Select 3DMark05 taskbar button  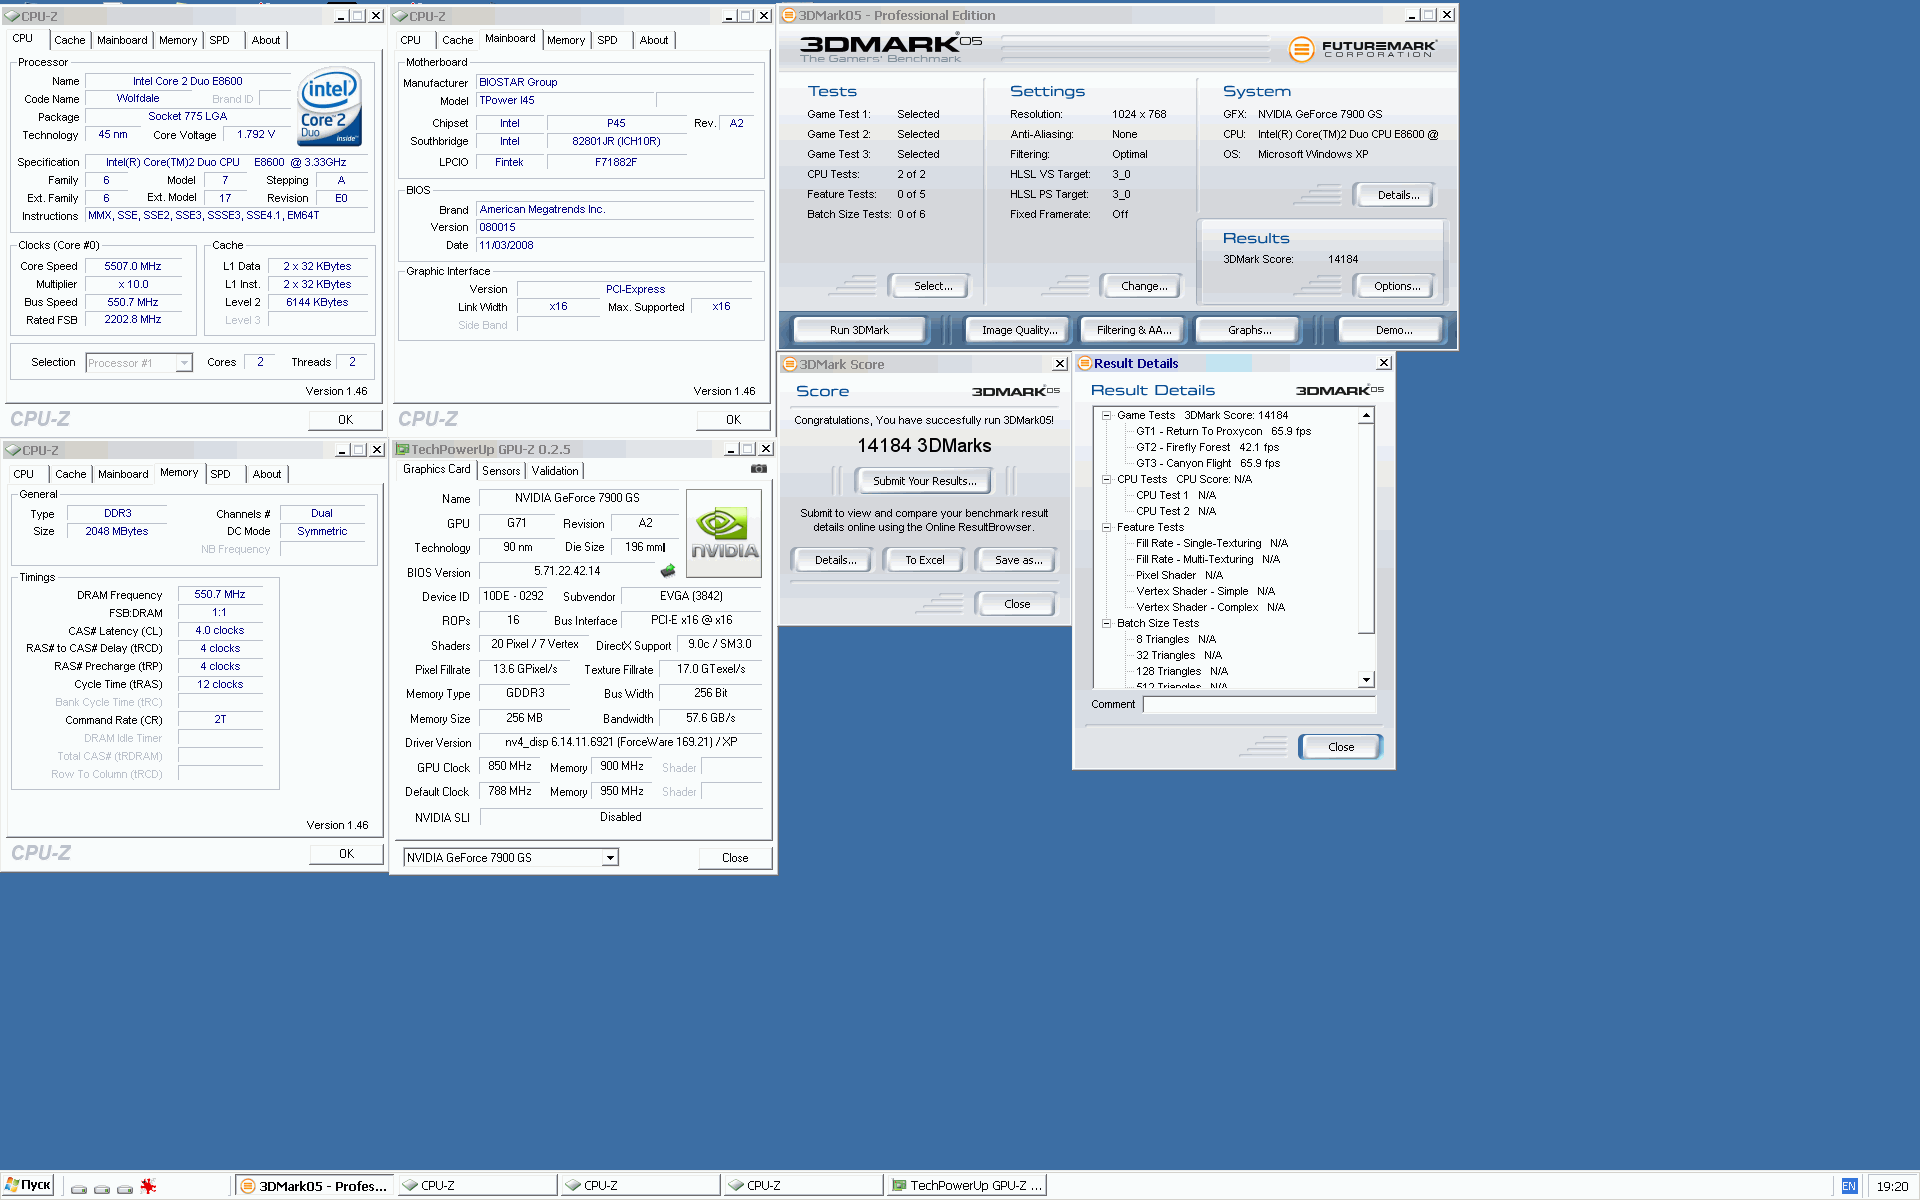(314, 1186)
